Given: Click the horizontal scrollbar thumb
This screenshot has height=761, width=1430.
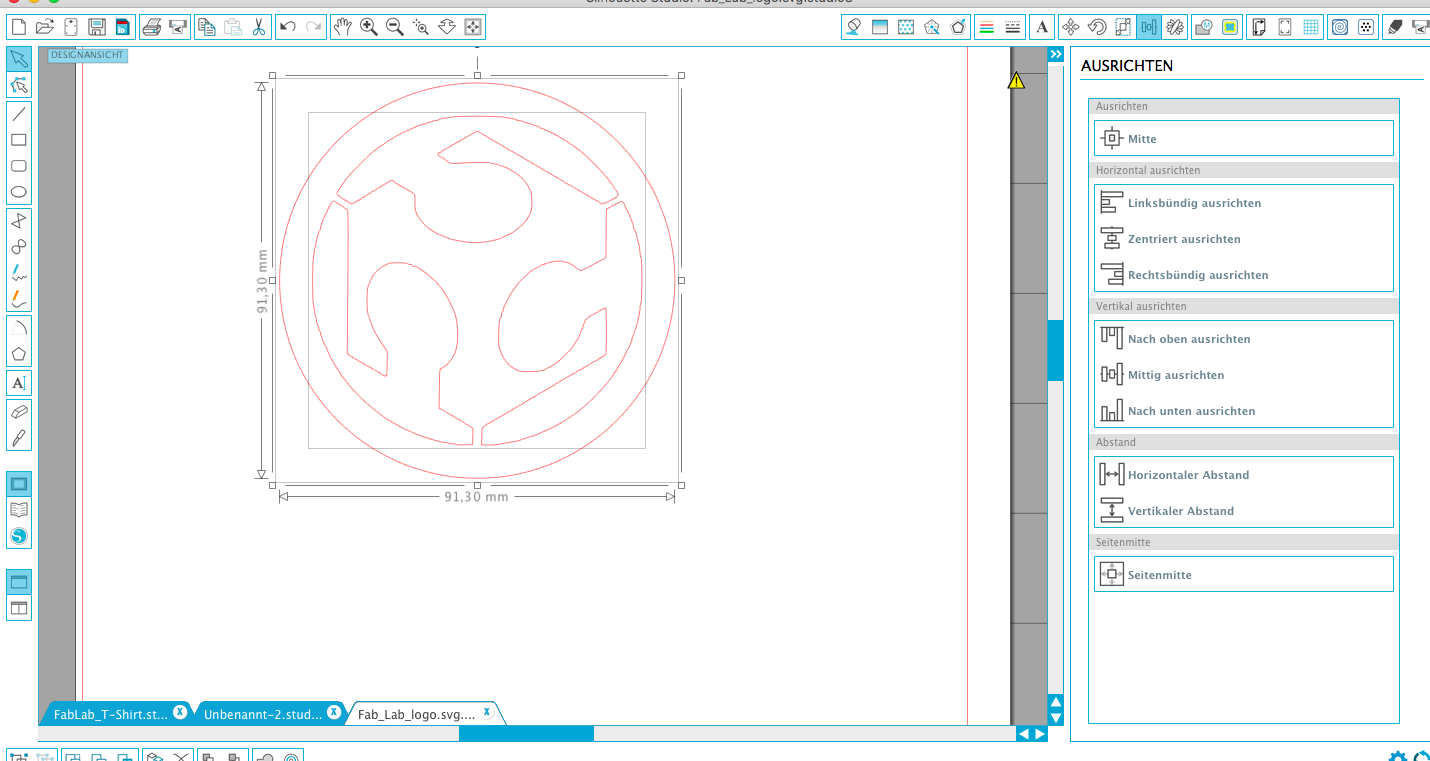Looking at the screenshot, I should pyautogui.click(x=526, y=733).
